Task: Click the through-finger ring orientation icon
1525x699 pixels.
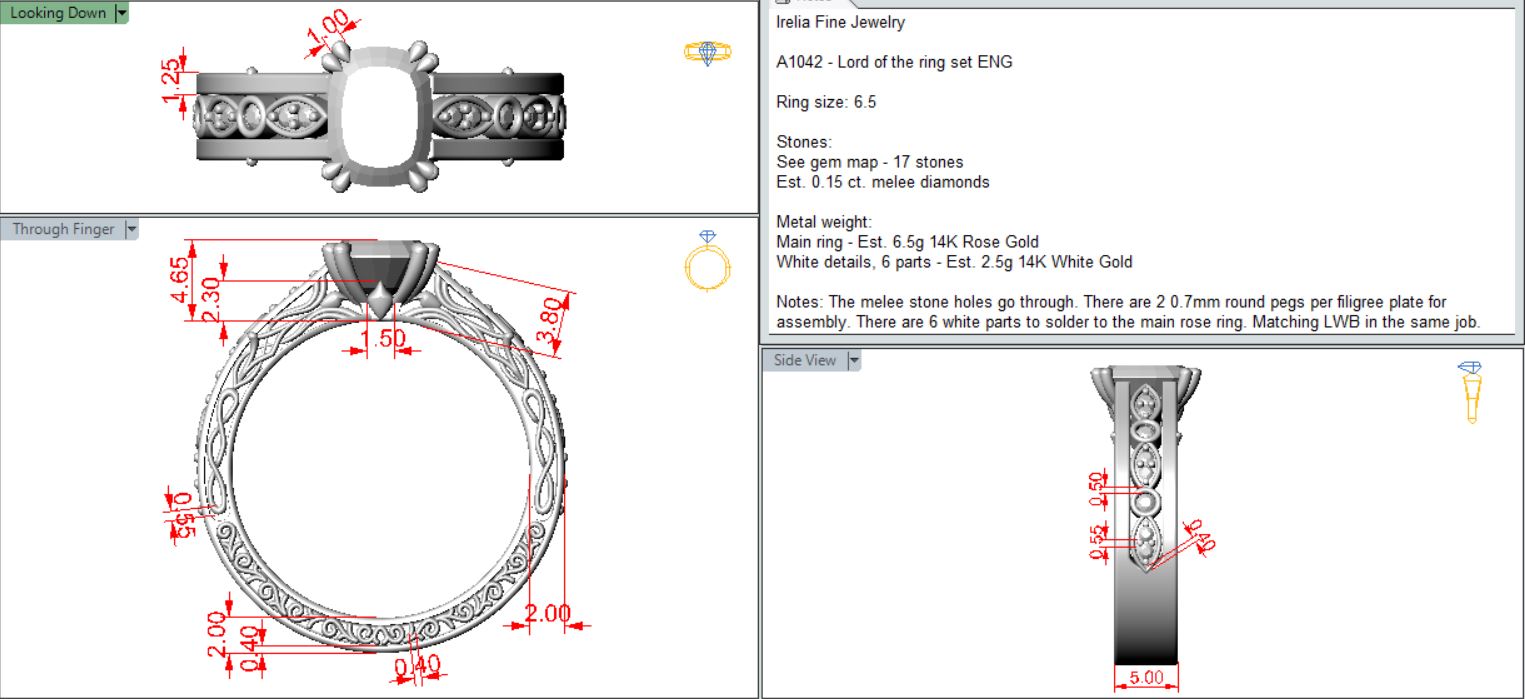Action: click(708, 262)
